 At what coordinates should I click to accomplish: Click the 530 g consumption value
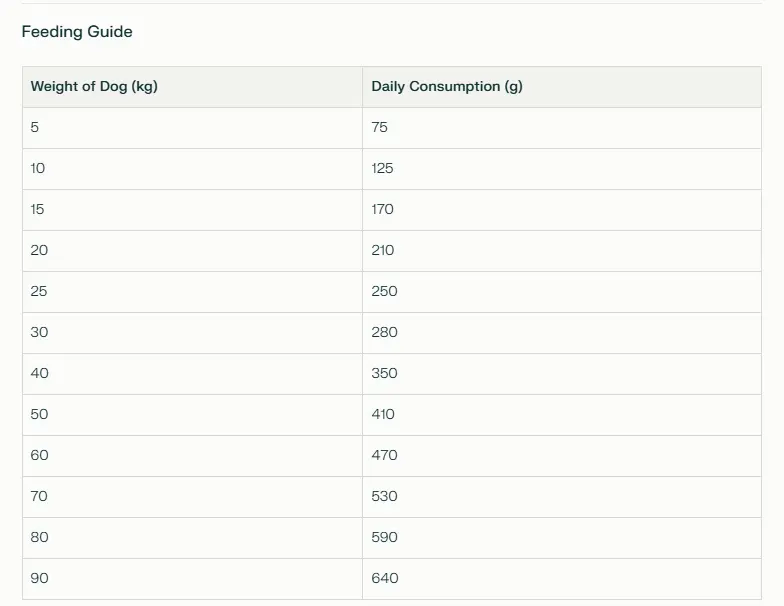[x=384, y=496]
